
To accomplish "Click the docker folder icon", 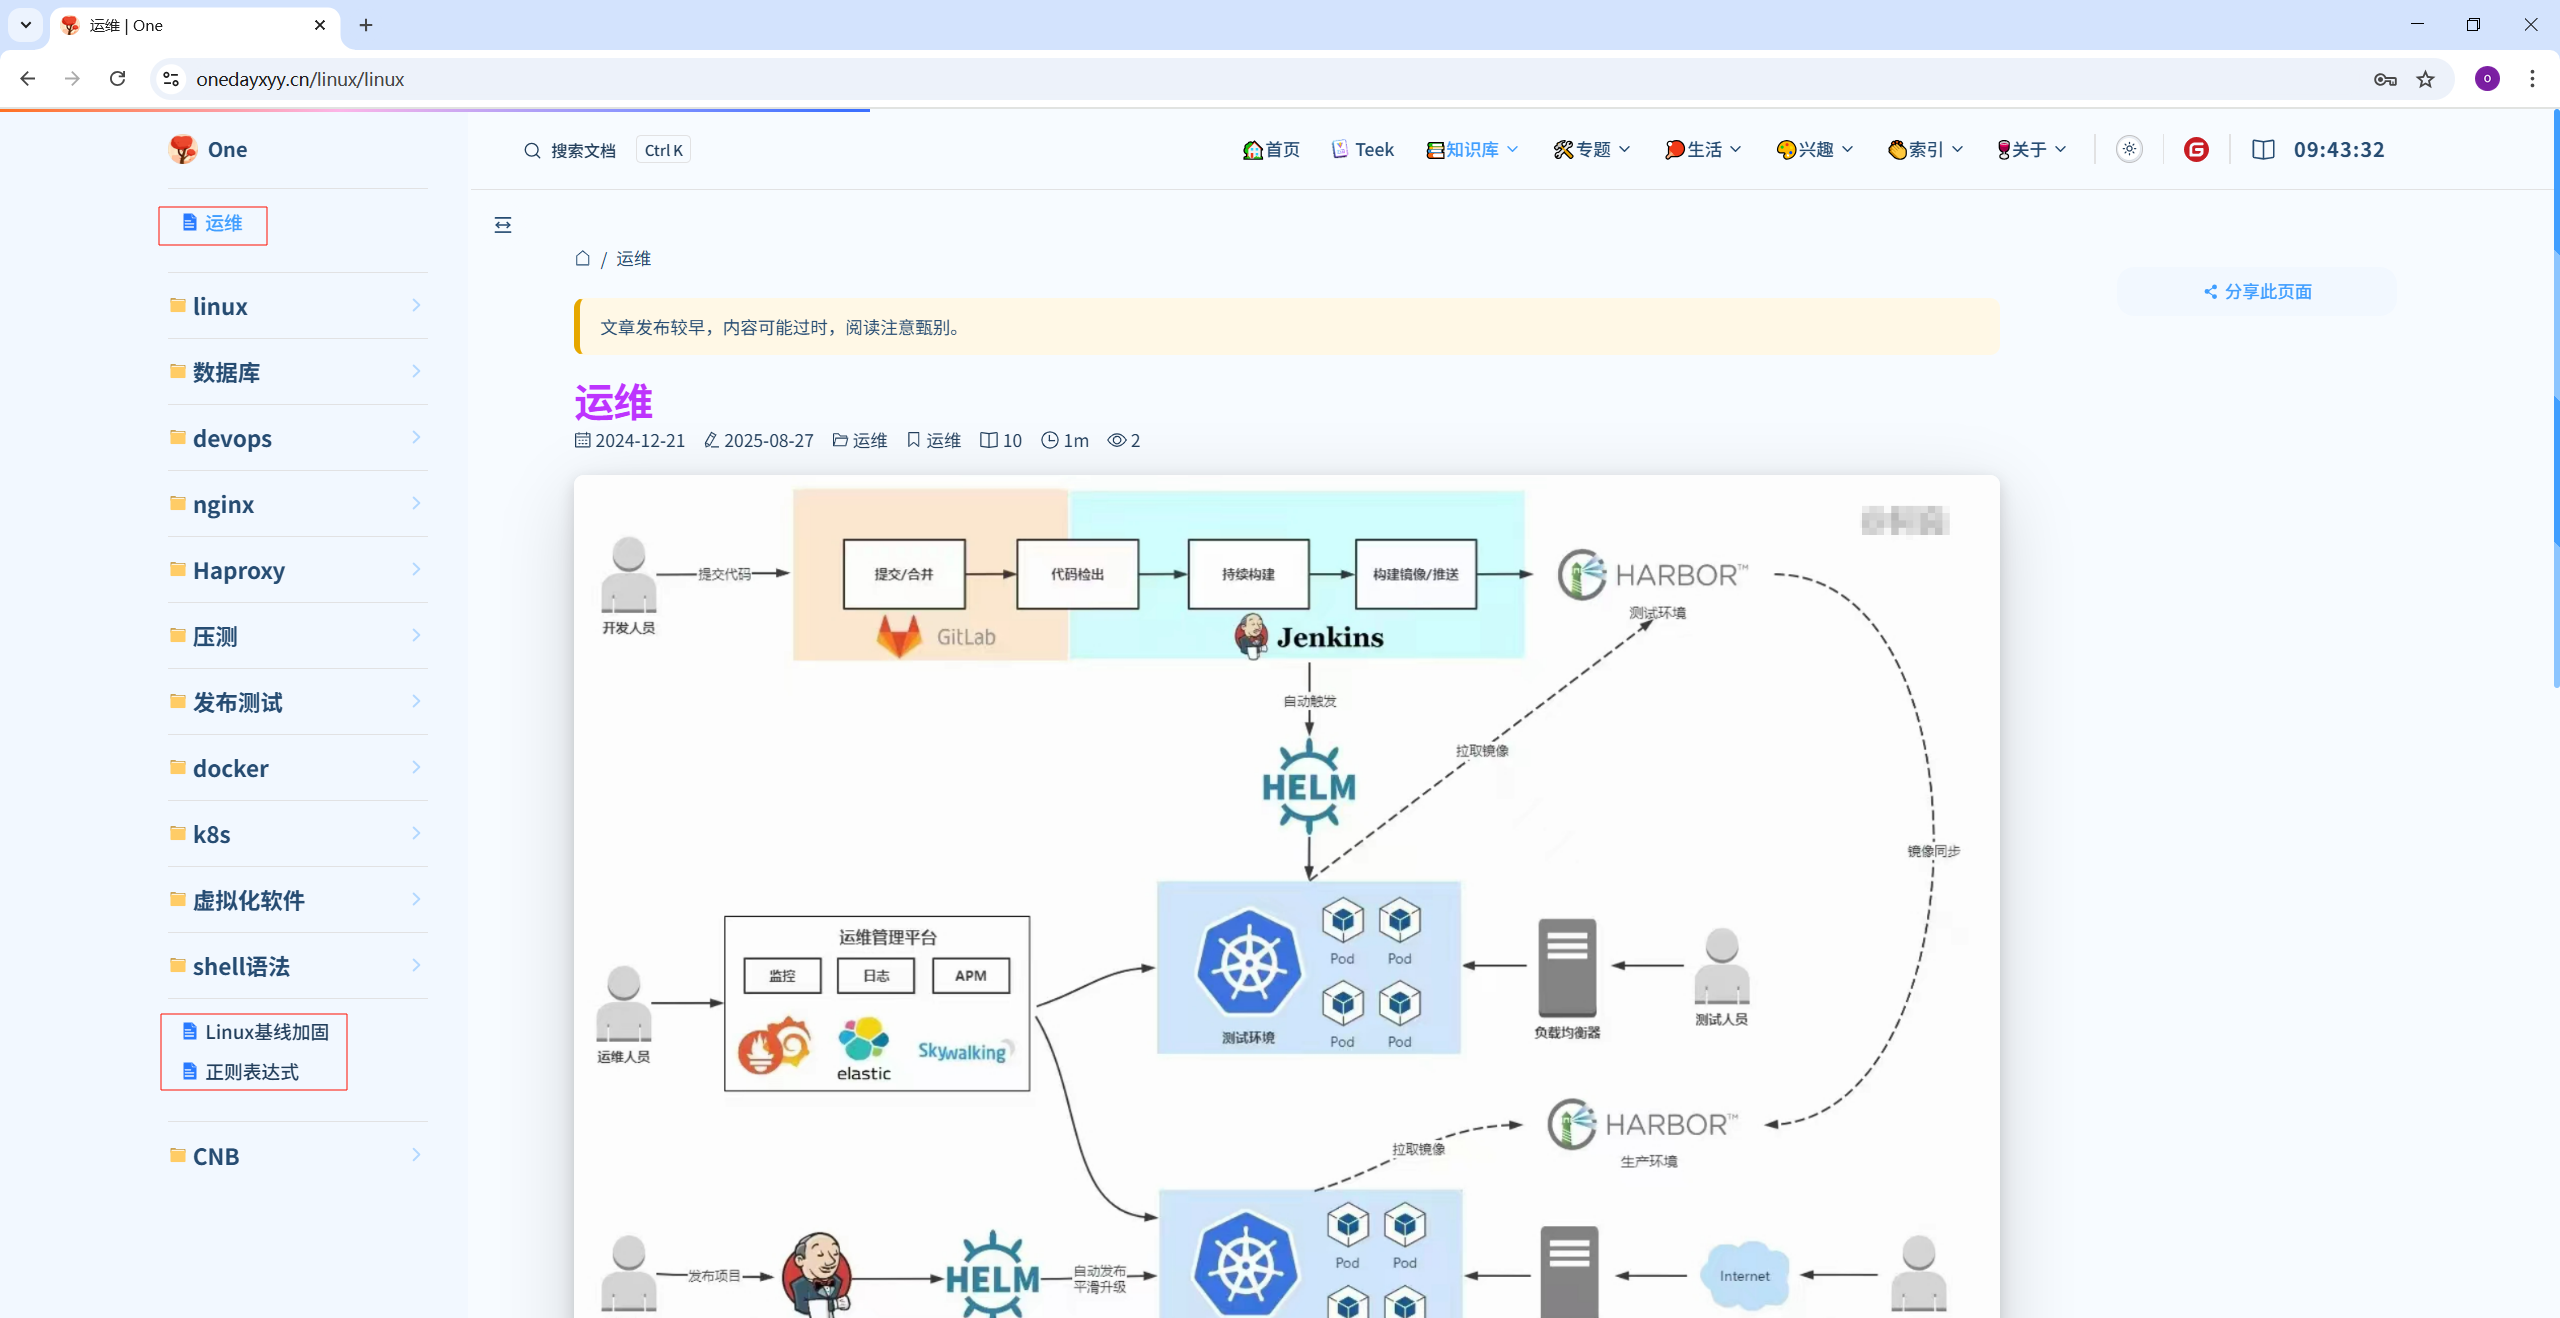I will point(178,767).
